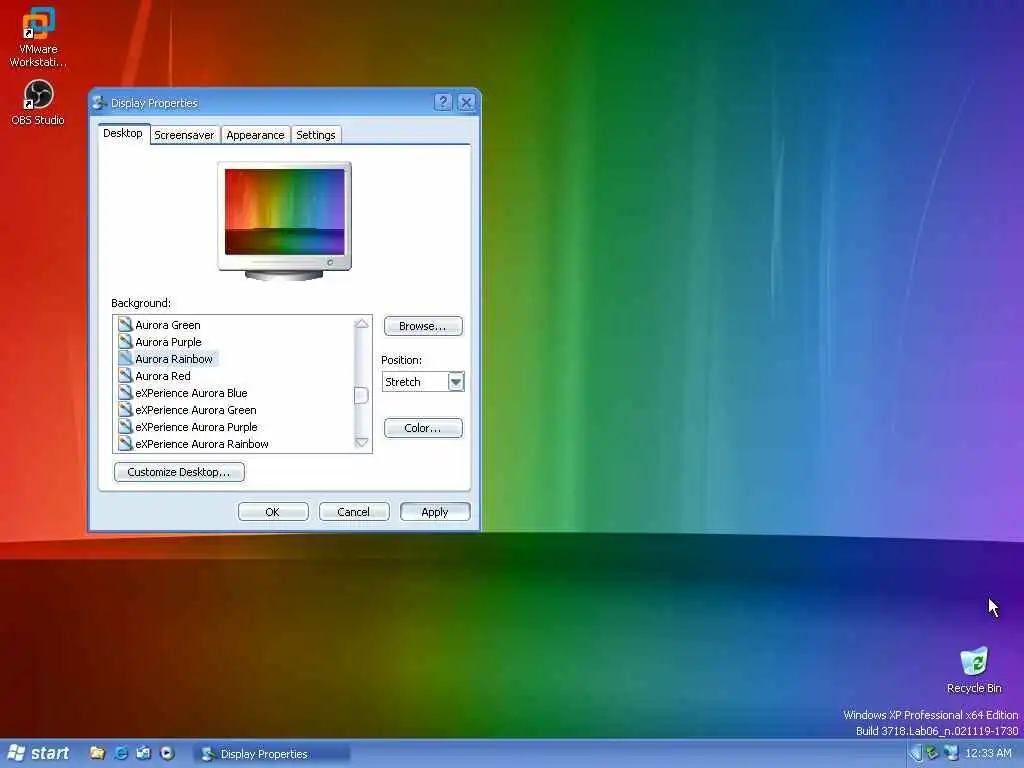Click the Cancel button

(354, 511)
